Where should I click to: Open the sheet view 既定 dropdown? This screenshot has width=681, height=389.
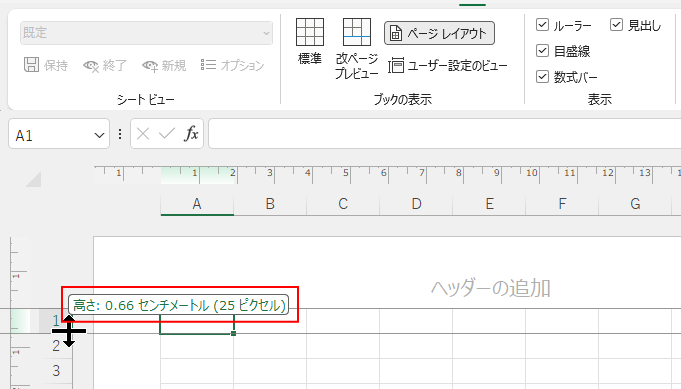pyautogui.click(x=146, y=33)
